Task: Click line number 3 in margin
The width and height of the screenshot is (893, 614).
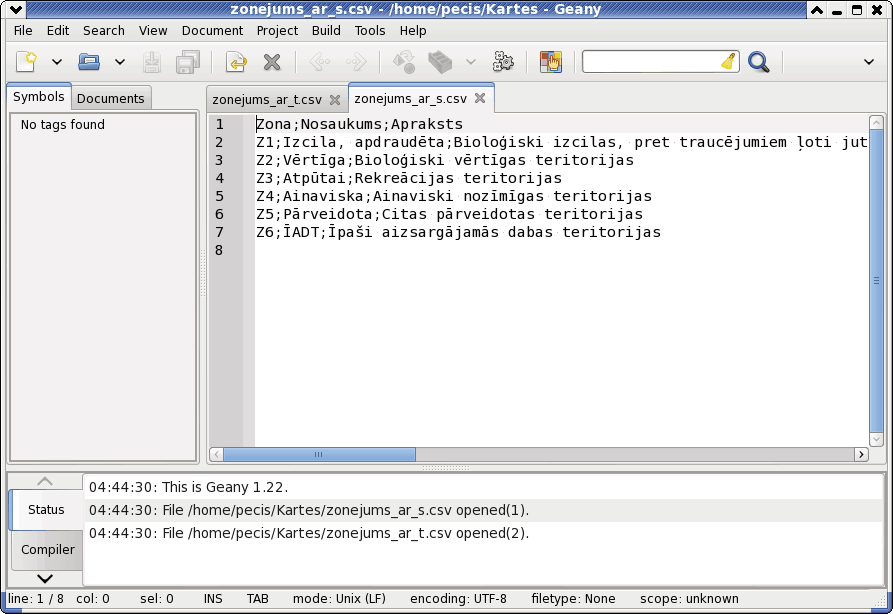Action: click(x=219, y=160)
